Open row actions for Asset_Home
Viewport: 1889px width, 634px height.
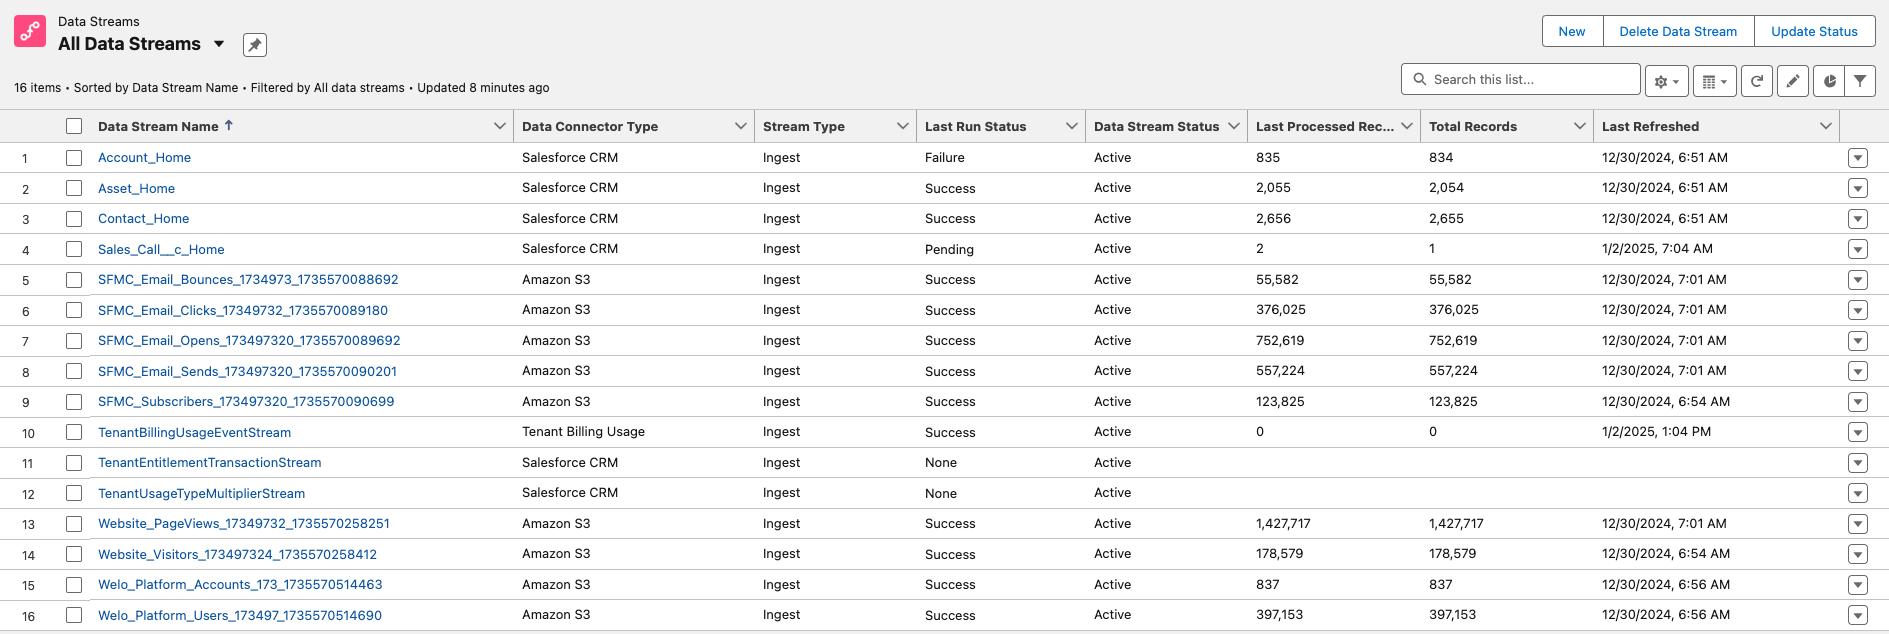coord(1858,188)
